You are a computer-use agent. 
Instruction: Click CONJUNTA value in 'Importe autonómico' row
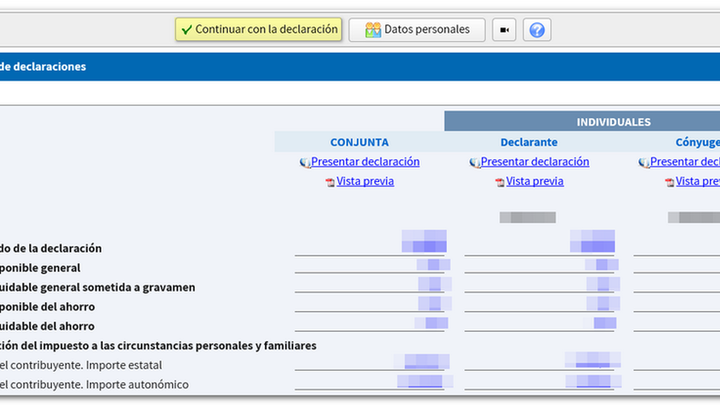(x=425, y=381)
